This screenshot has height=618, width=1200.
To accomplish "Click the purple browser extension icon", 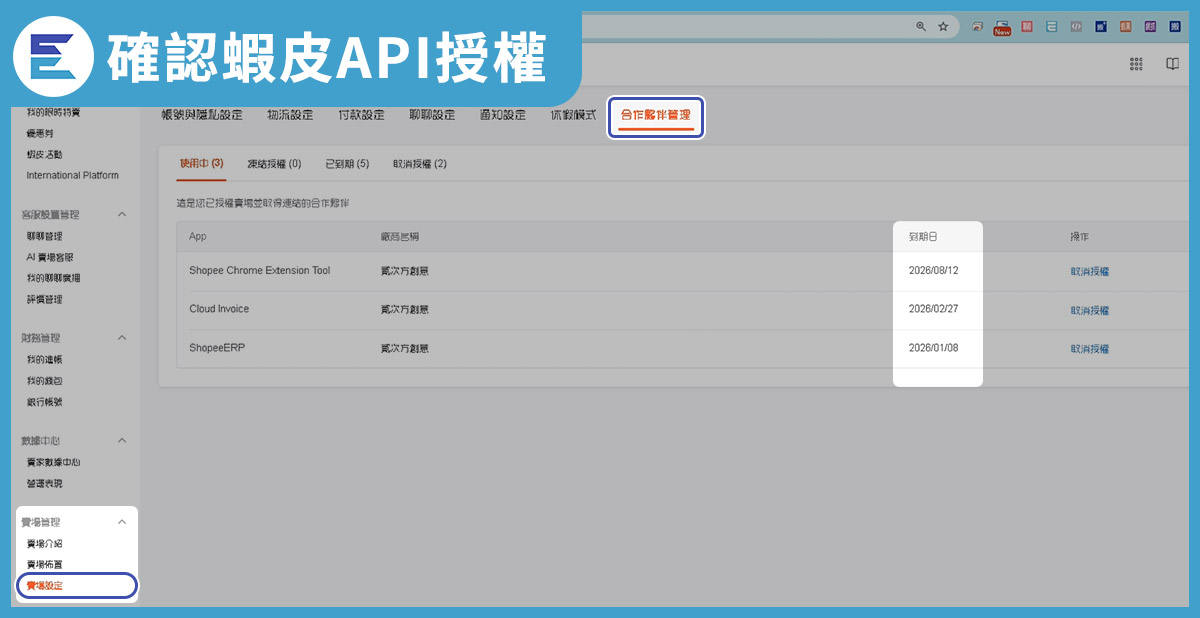I will [1150, 27].
